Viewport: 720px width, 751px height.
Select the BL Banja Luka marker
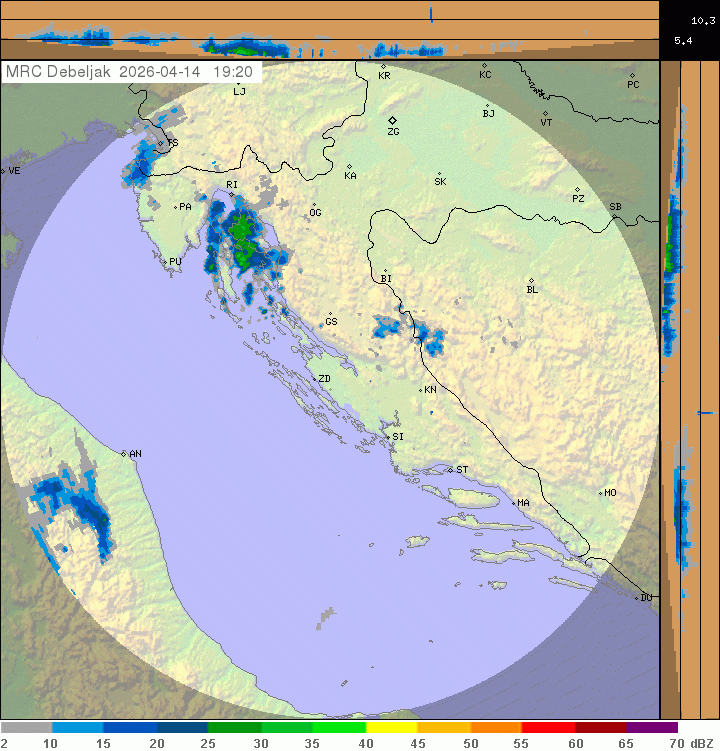coord(531,281)
